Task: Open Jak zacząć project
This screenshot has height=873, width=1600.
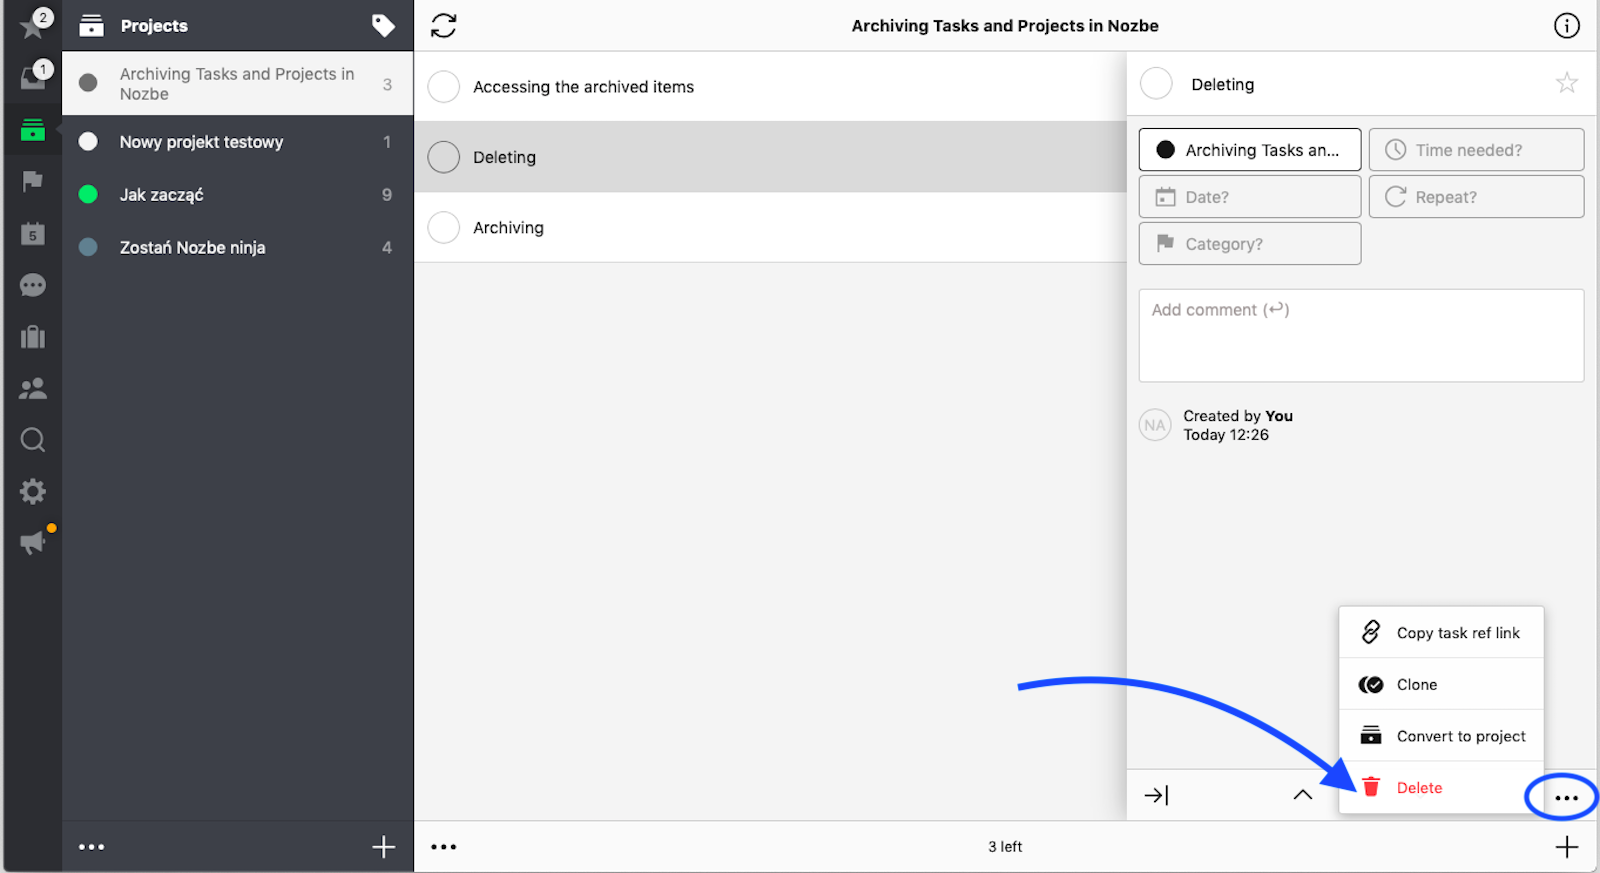Action: click(238, 195)
